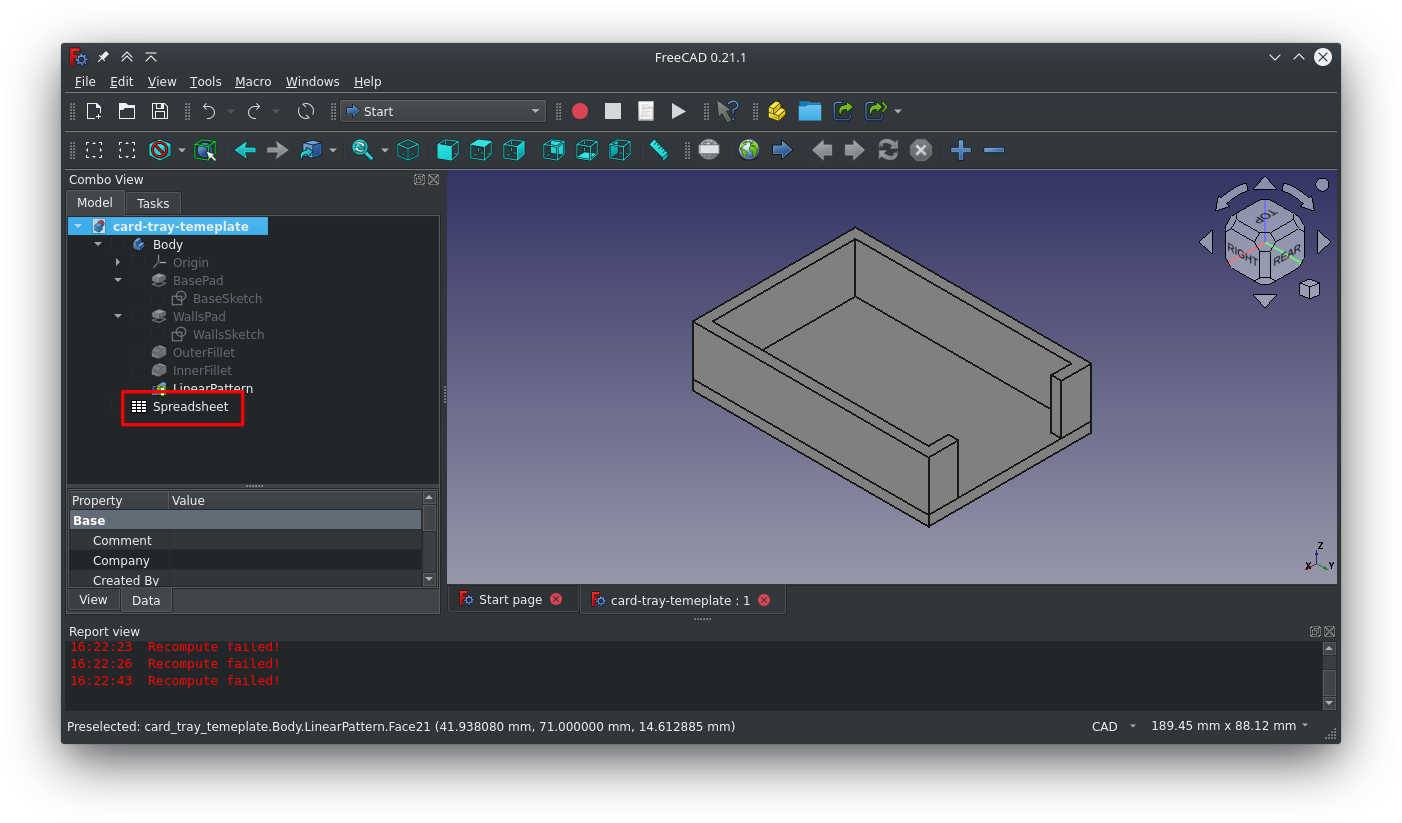Open website using the globe icon
Screen dimensions: 1402x823
(749, 150)
